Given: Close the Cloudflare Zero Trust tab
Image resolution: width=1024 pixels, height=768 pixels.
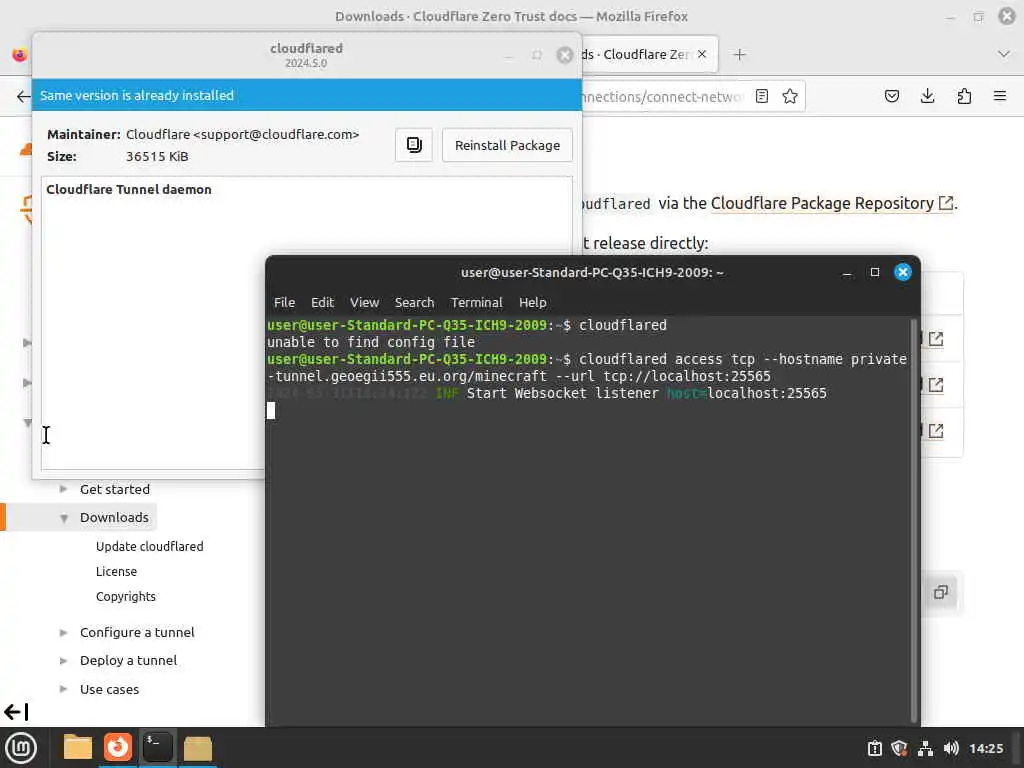Looking at the screenshot, I should point(702,54).
